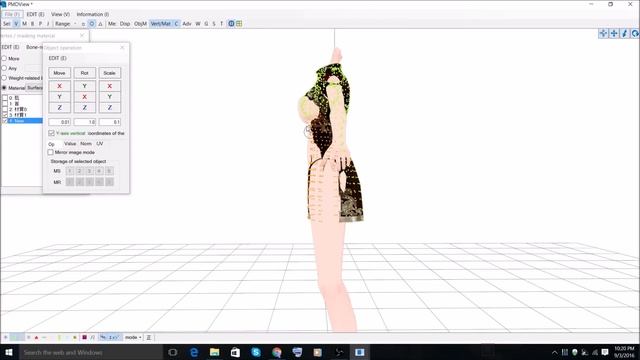
Task: Toggle checkbox for material 0
Action: [5, 98]
